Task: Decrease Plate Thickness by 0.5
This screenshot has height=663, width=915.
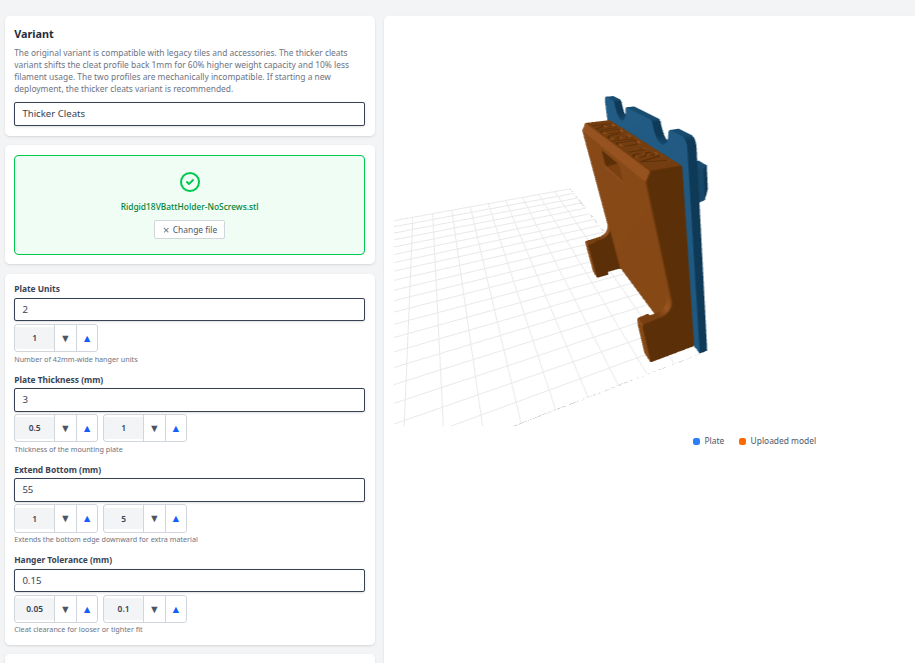Action: (65, 428)
